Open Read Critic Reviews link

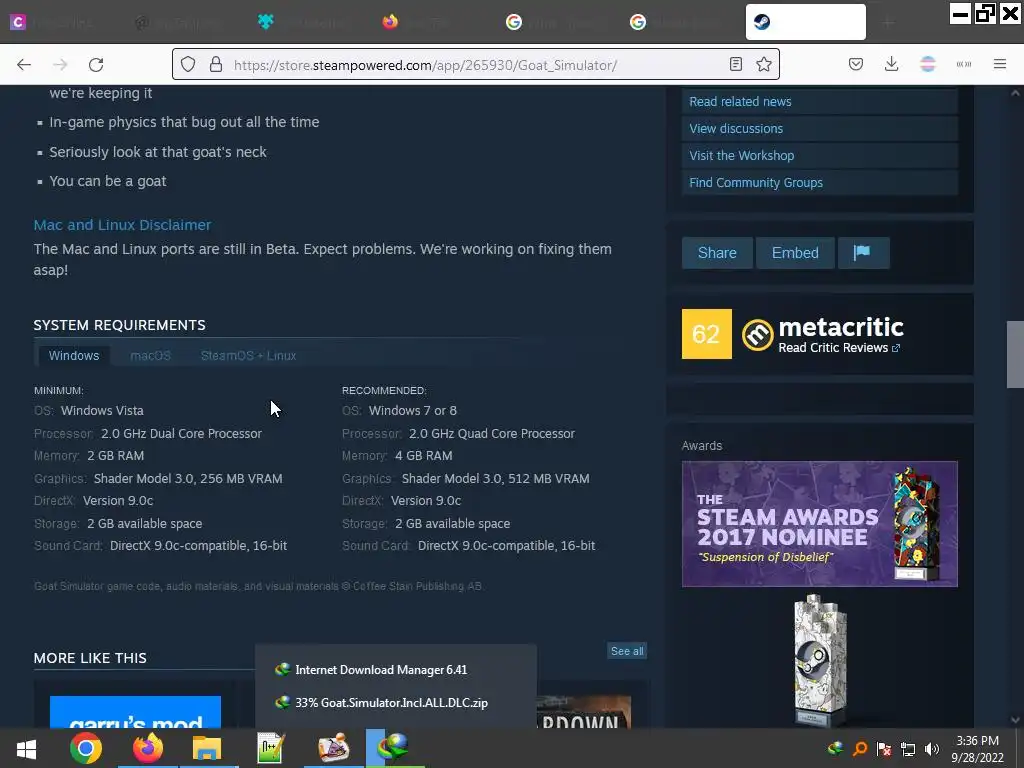(x=839, y=348)
